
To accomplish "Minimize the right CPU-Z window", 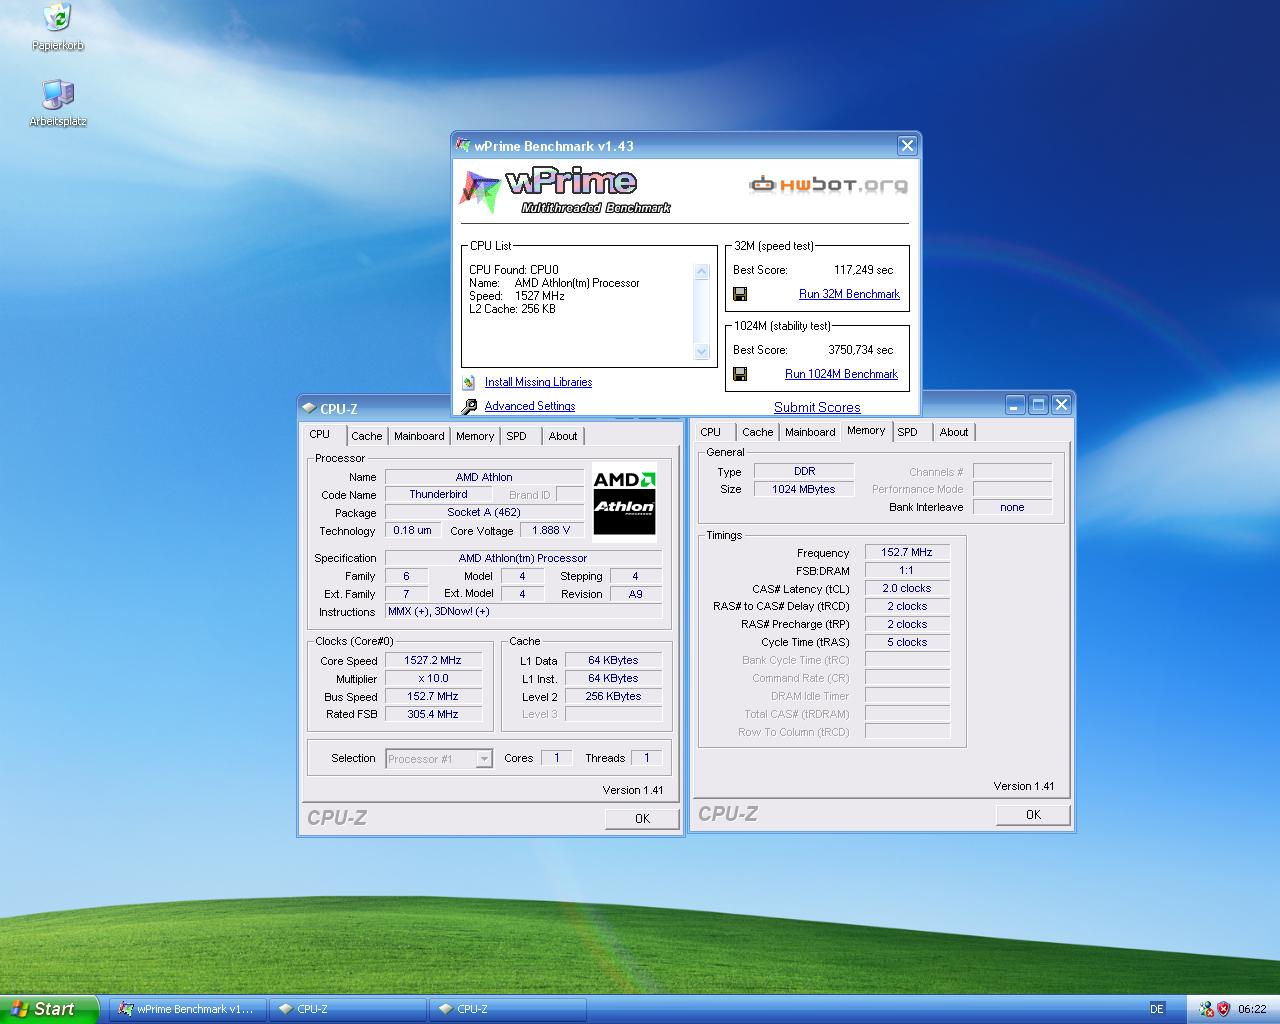I will 1015,405.
